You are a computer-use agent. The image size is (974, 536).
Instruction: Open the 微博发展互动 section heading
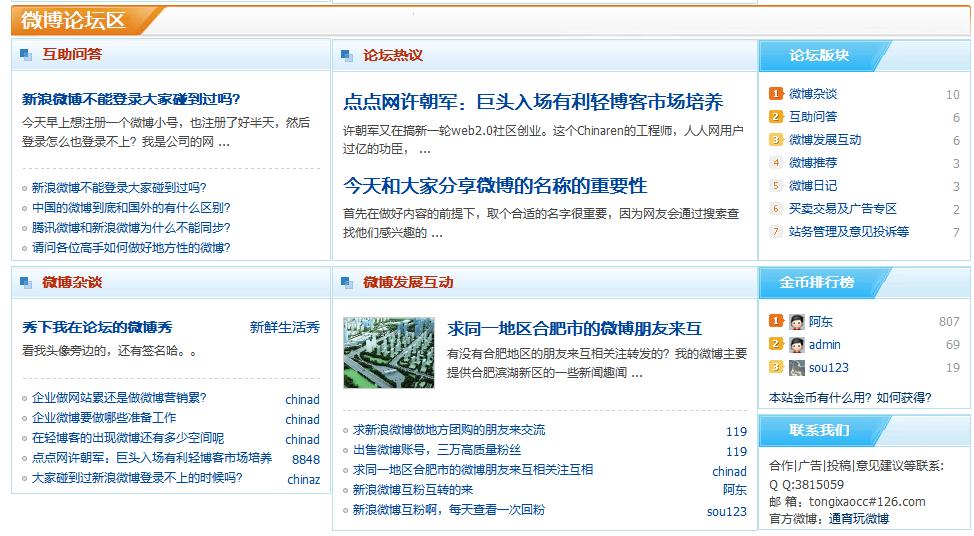408,283
